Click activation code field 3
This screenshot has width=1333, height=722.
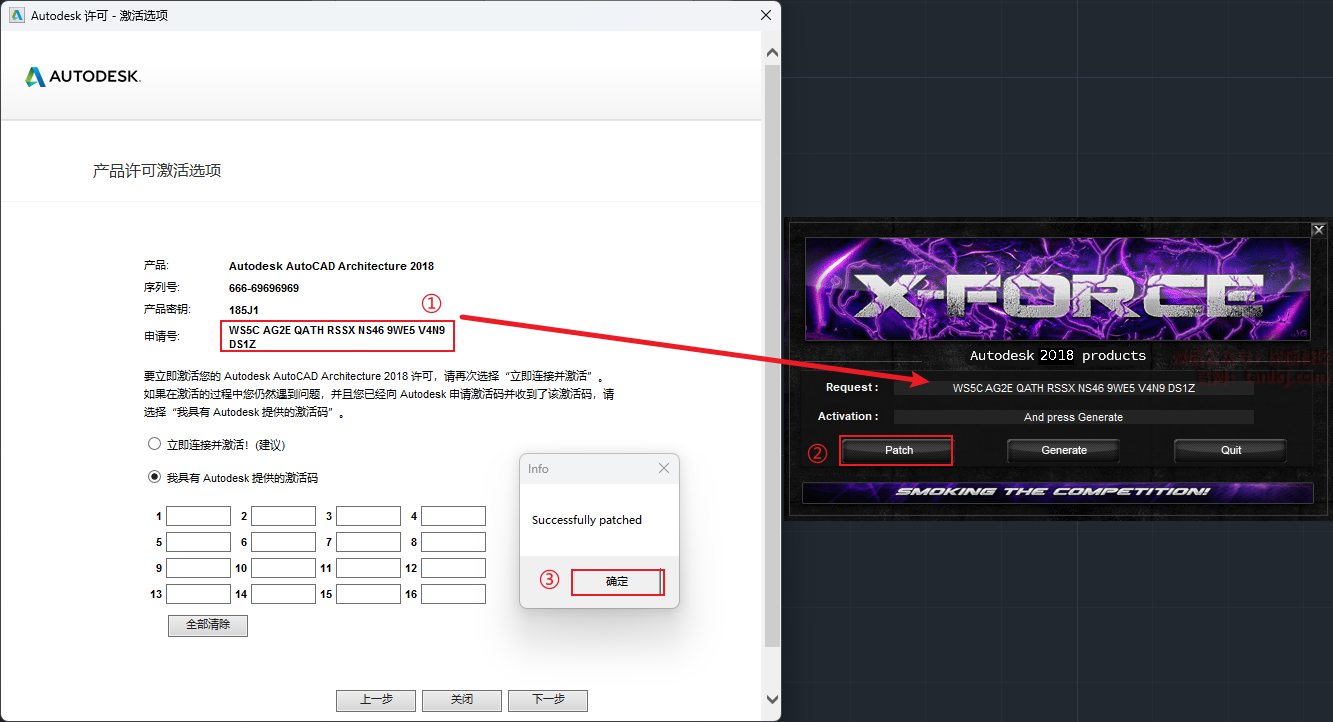(x=368, y=516)
